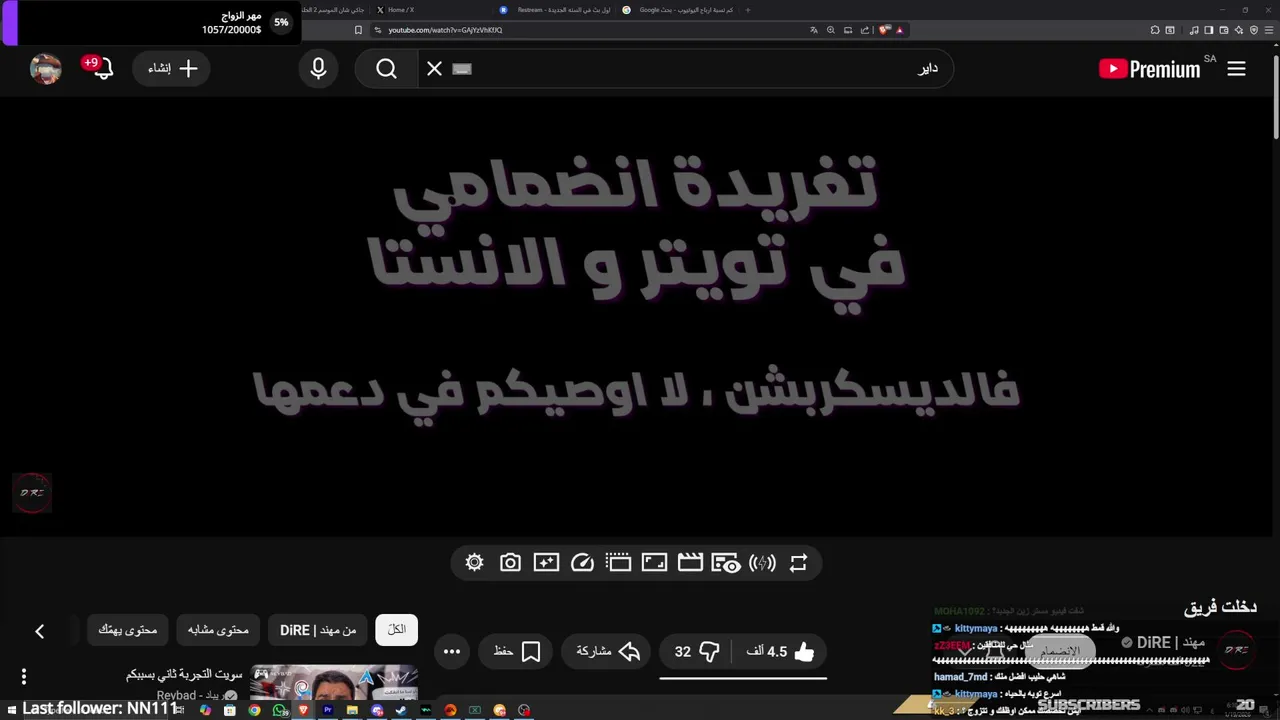
Task: Open Adobe Premiere Pro from the taskbar
Action: click(328, 710)
